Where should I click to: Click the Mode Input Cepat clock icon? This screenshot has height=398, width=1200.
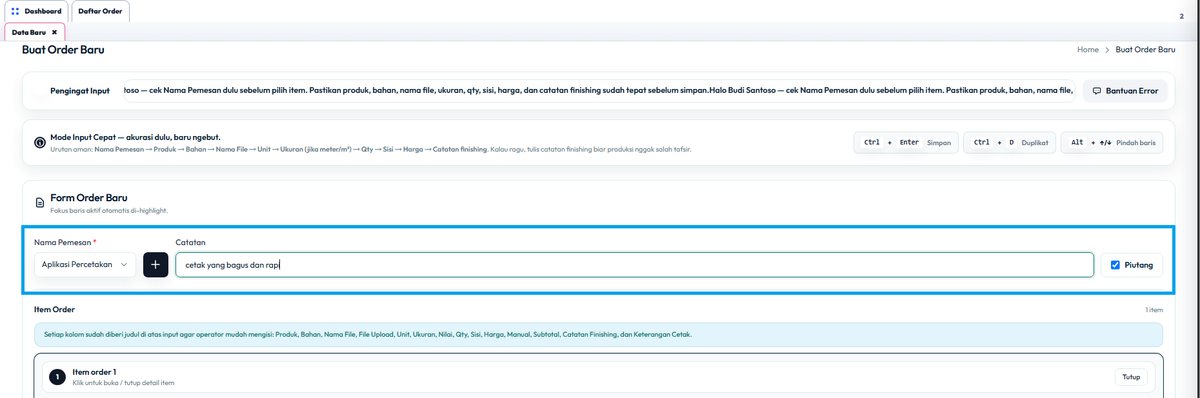(x=39, y=143)
